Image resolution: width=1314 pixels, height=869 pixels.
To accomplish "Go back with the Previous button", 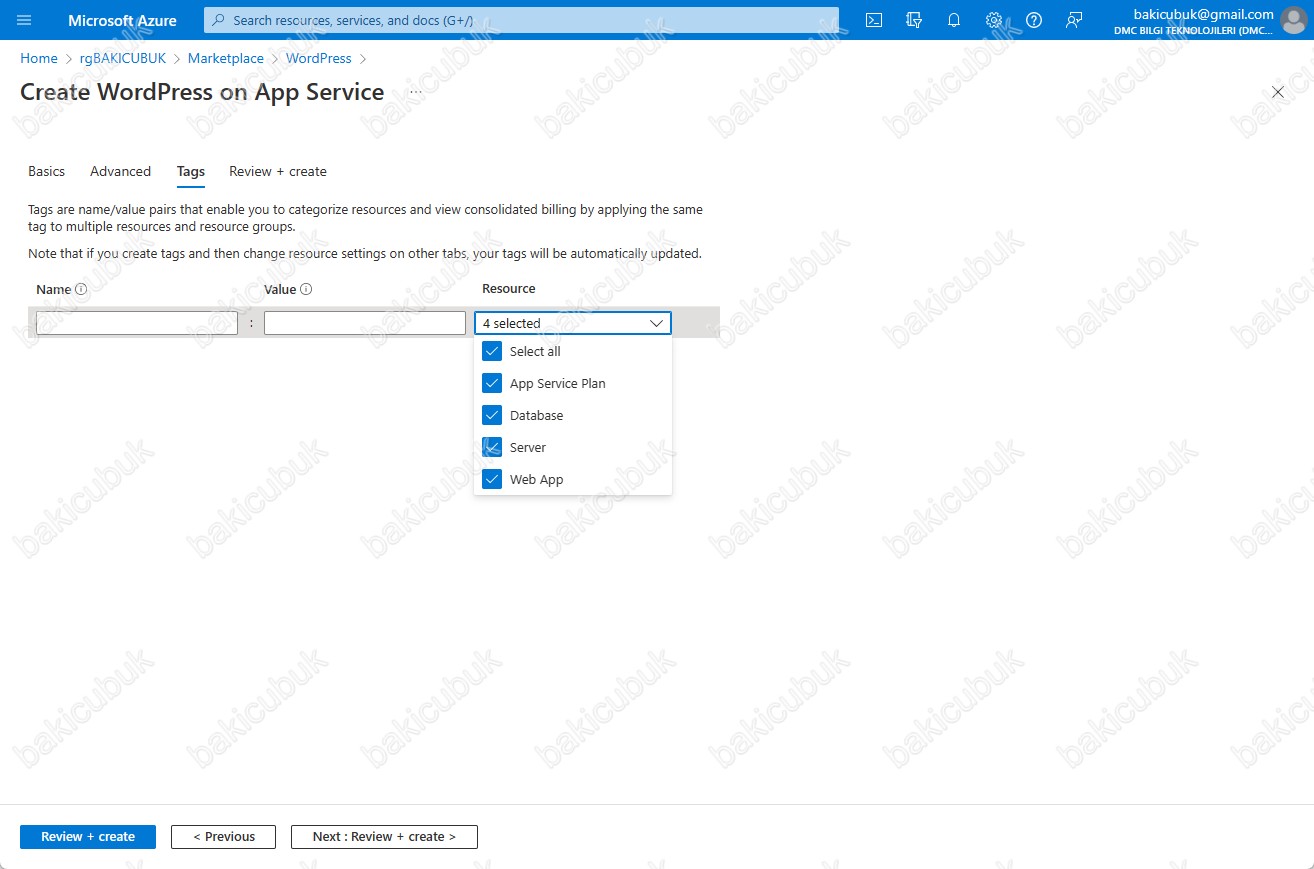I will (223, 837).
